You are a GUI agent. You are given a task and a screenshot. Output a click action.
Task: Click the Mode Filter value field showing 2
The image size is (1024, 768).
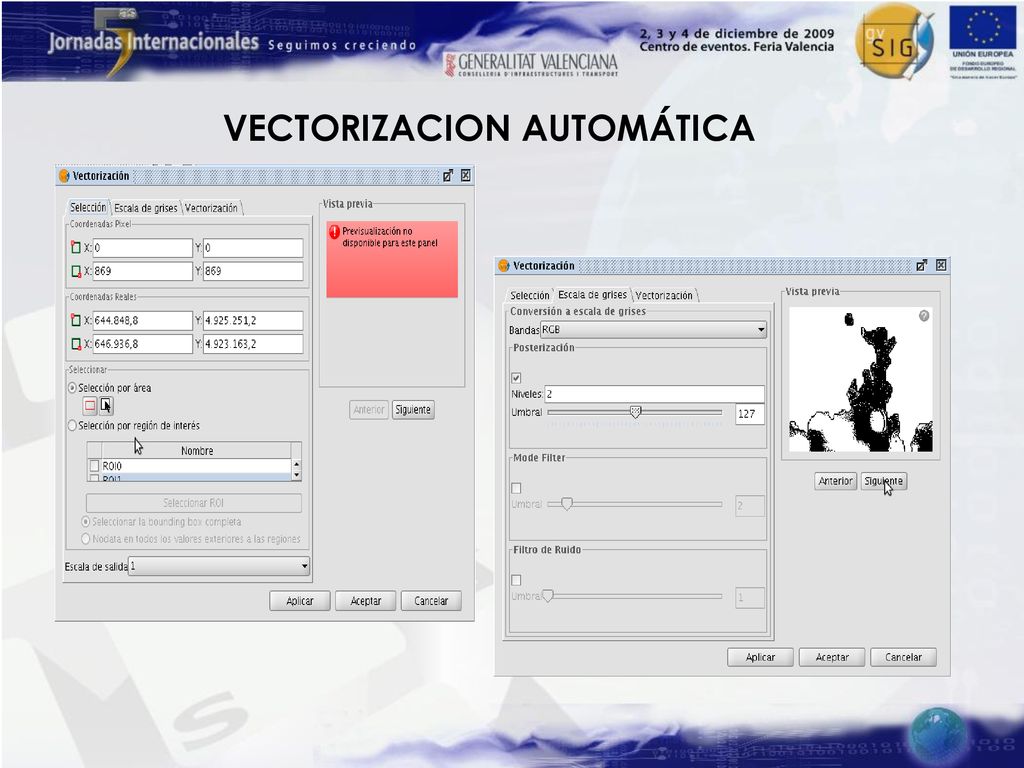pos(750,505)
